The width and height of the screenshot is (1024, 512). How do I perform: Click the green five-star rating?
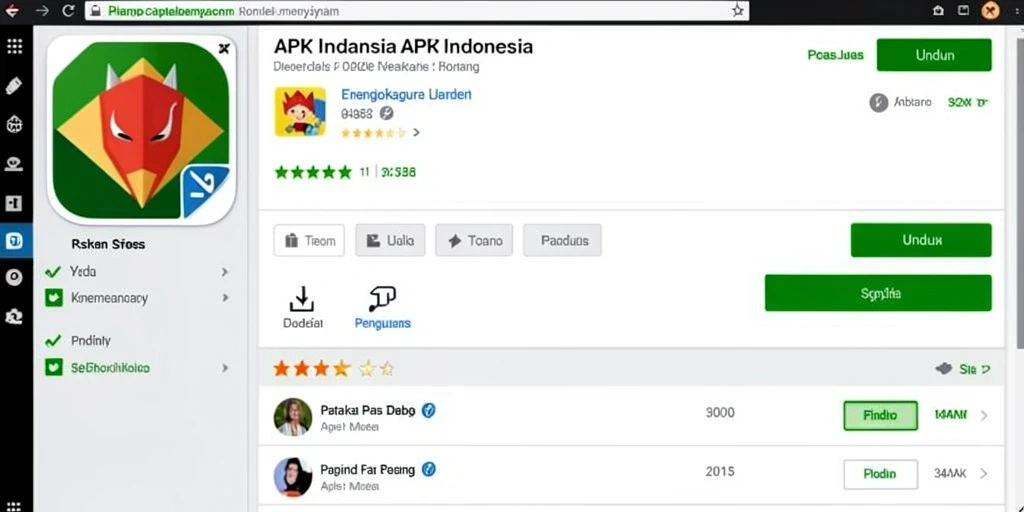tap(313, 172)
